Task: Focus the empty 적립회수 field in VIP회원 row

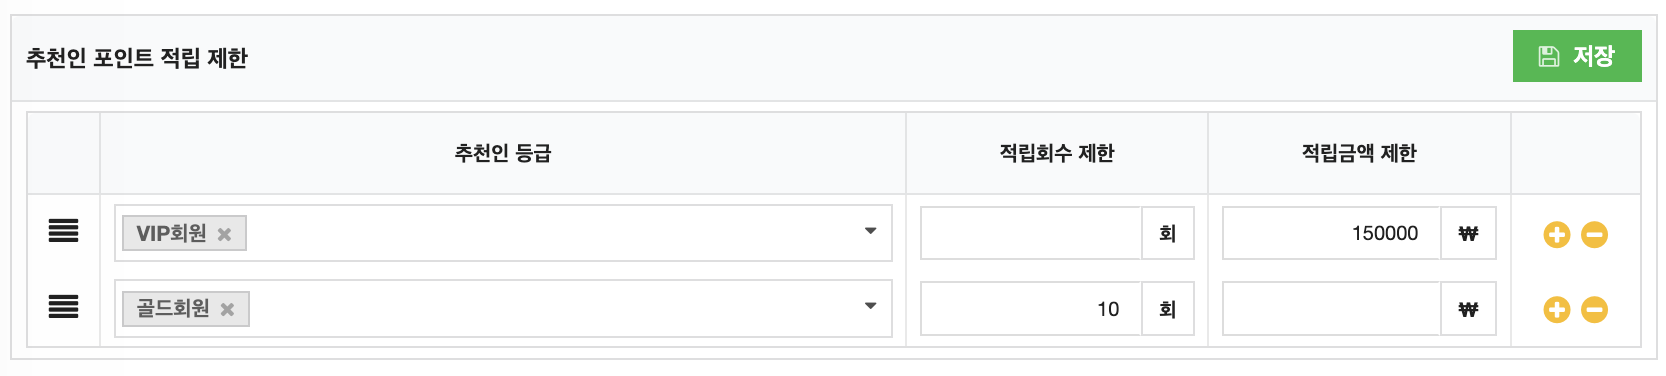Action: [x=1031, y=233]
